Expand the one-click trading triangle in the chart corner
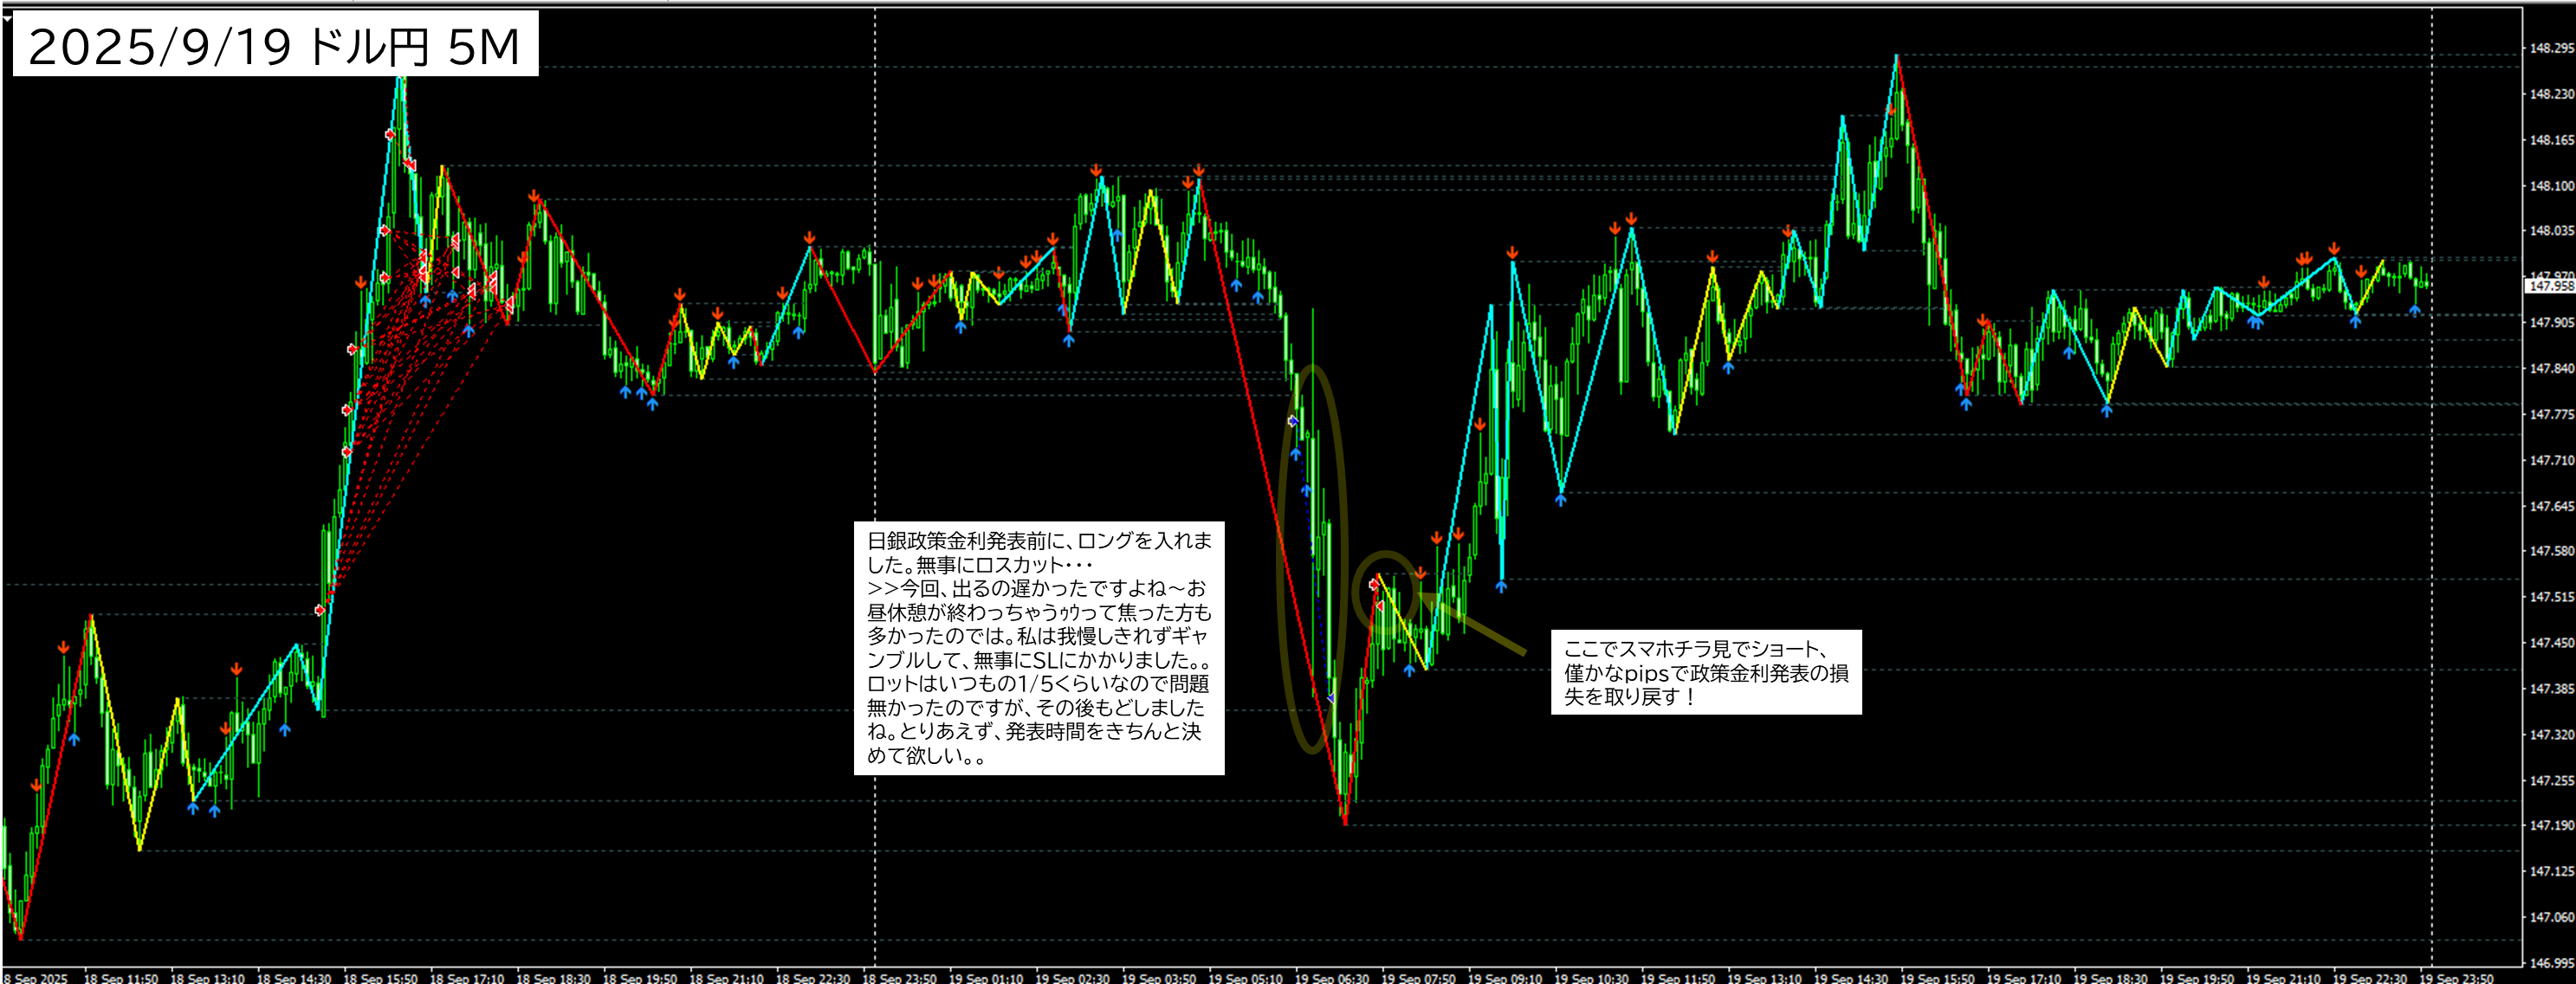The width and height of the screenshot is (2576, 984). (7, 17)
